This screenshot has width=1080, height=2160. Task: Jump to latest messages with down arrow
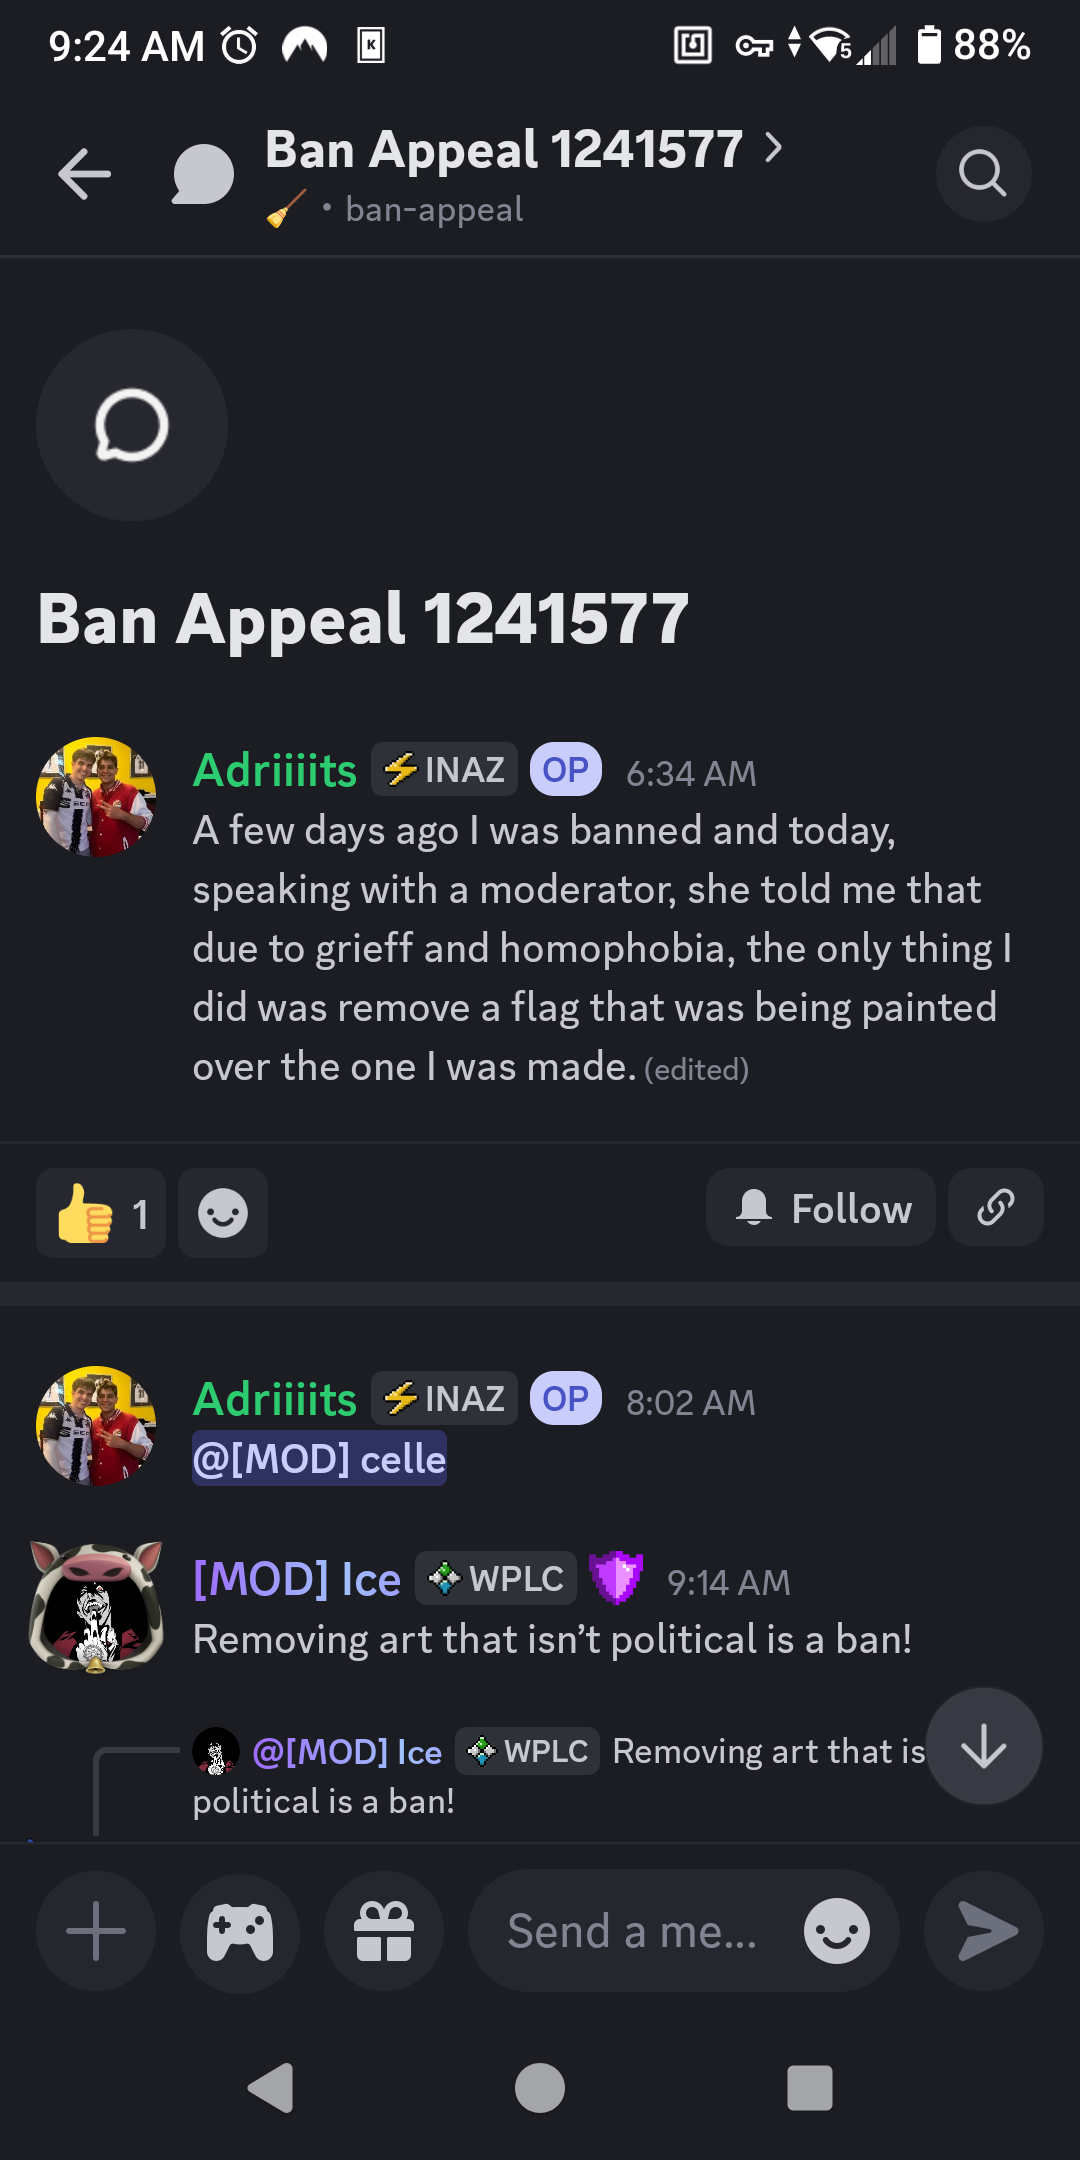pos(984,1746)
